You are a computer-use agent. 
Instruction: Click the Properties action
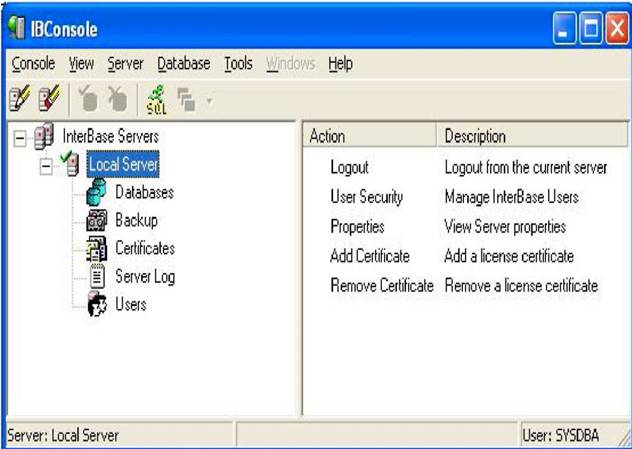pyautogui.click(x=358, y=227)
